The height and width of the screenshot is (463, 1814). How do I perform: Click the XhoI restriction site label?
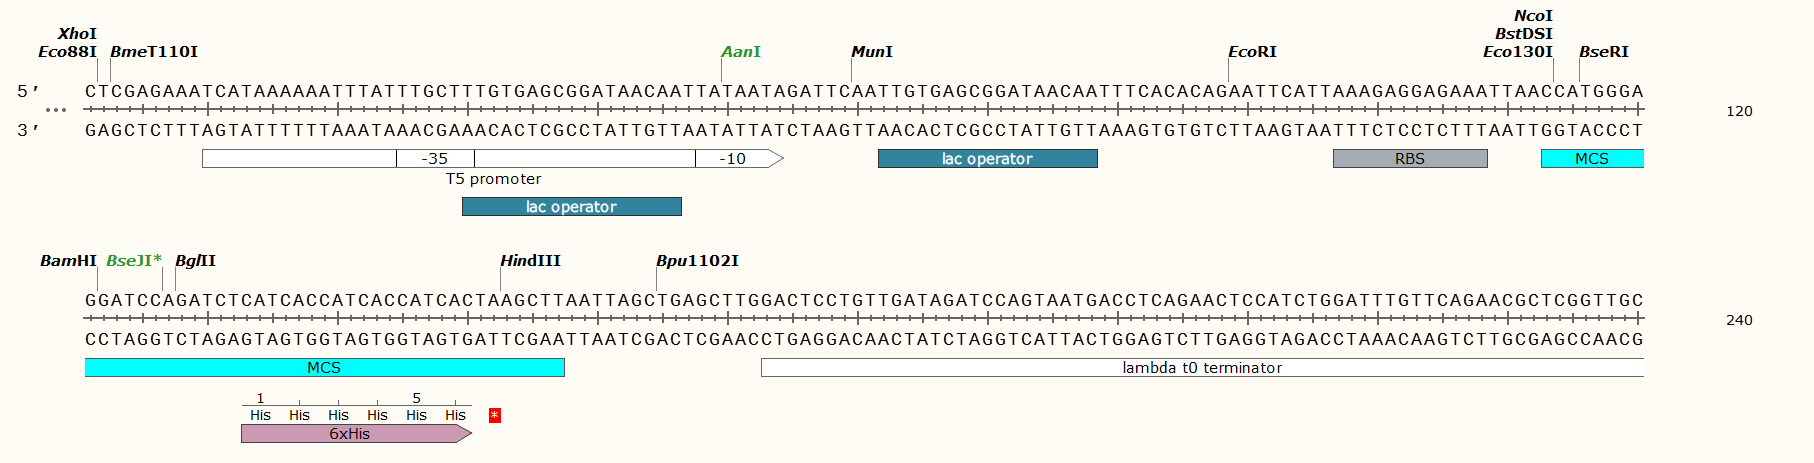pos(77,34)
